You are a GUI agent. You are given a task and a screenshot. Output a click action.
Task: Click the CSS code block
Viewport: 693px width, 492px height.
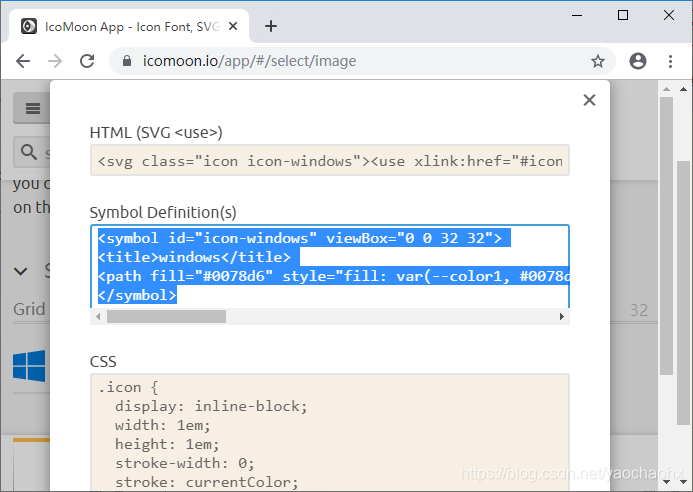point(330,432)
